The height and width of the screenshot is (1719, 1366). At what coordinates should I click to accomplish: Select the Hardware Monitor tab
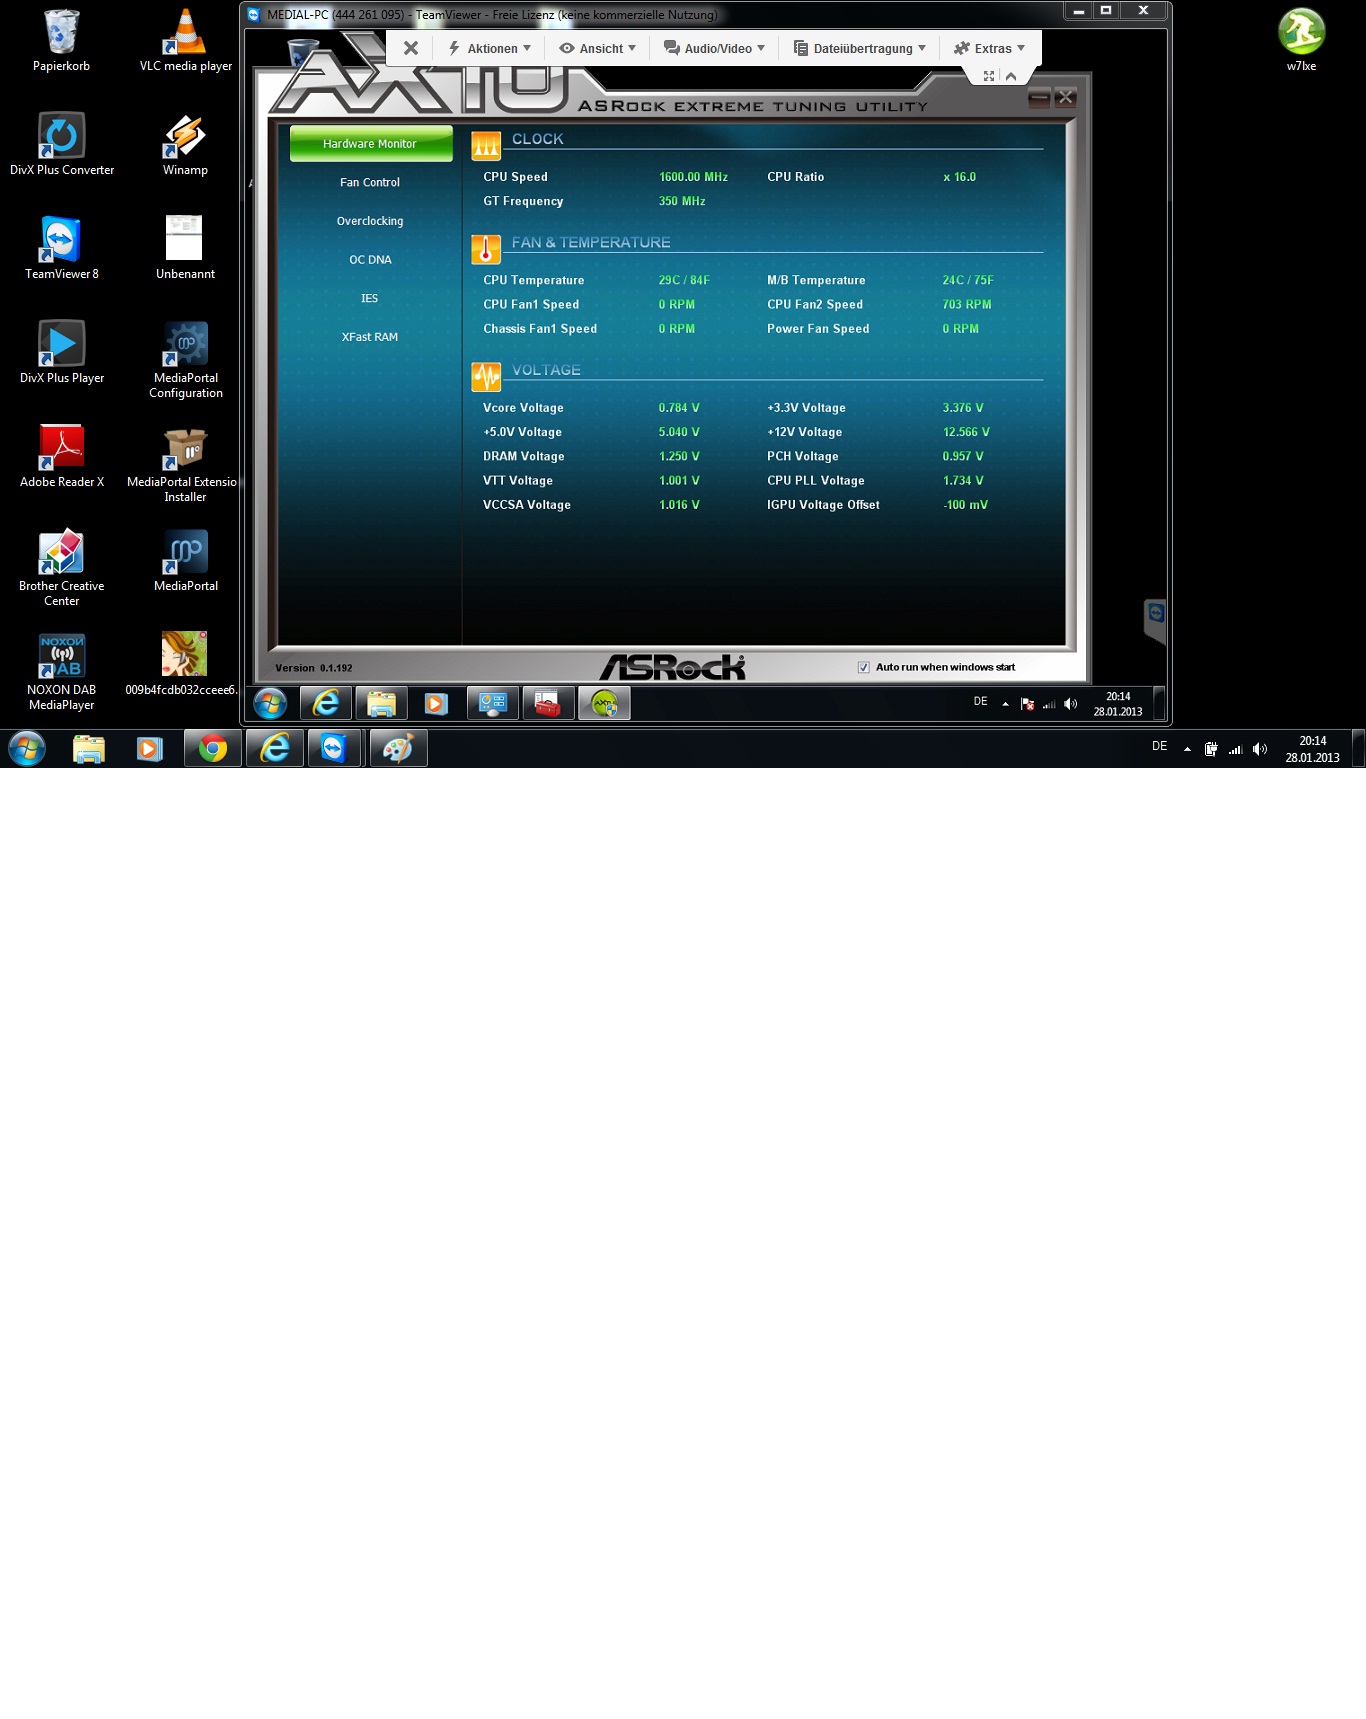(370, 144)
